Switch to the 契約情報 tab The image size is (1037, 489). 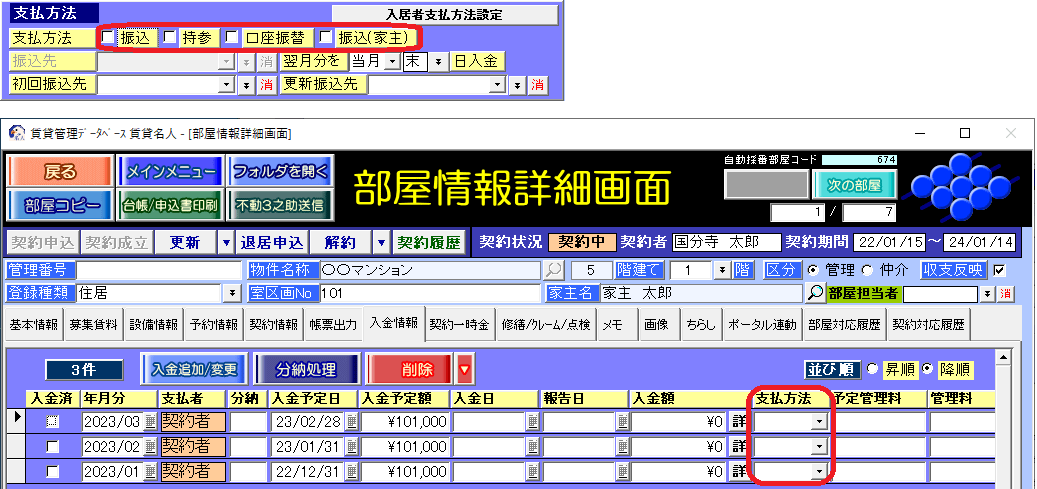click(x=273, y=325)
